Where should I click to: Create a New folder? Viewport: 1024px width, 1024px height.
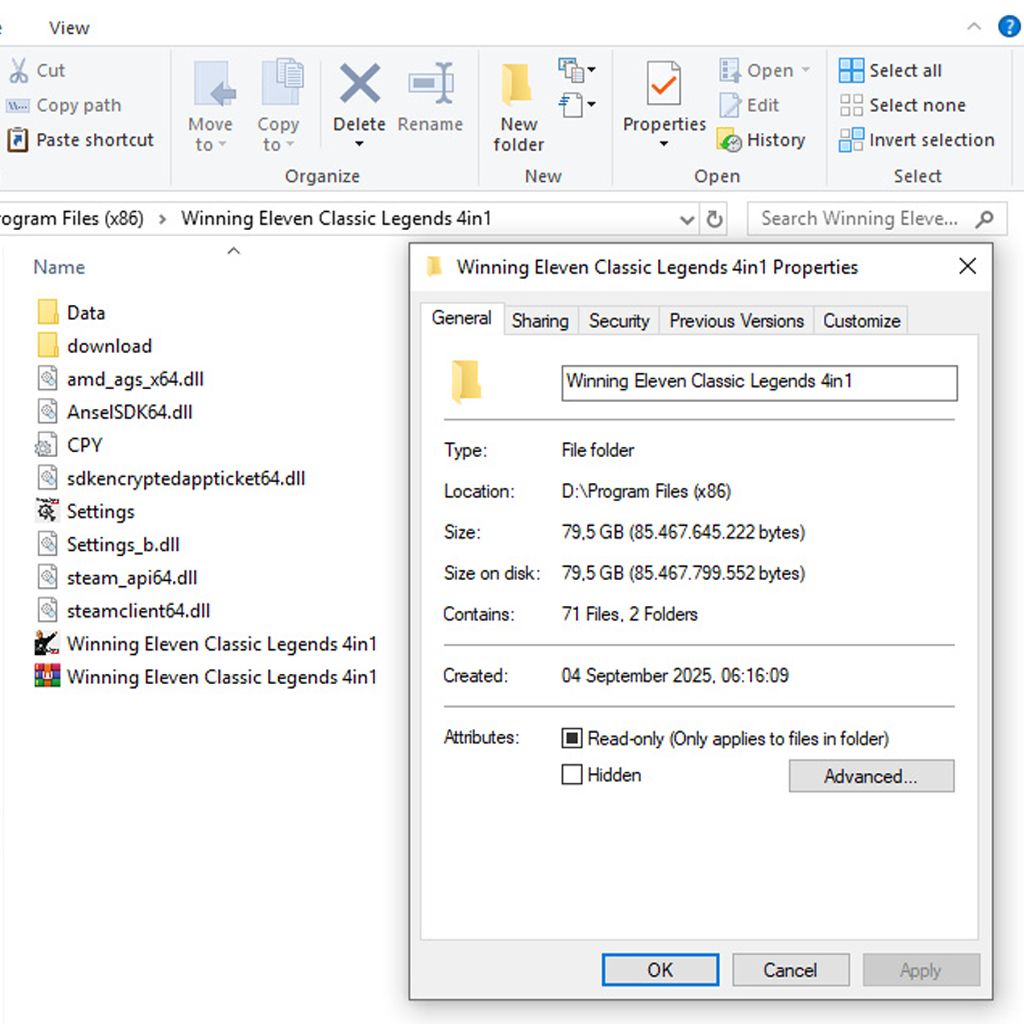click(519, 108)
